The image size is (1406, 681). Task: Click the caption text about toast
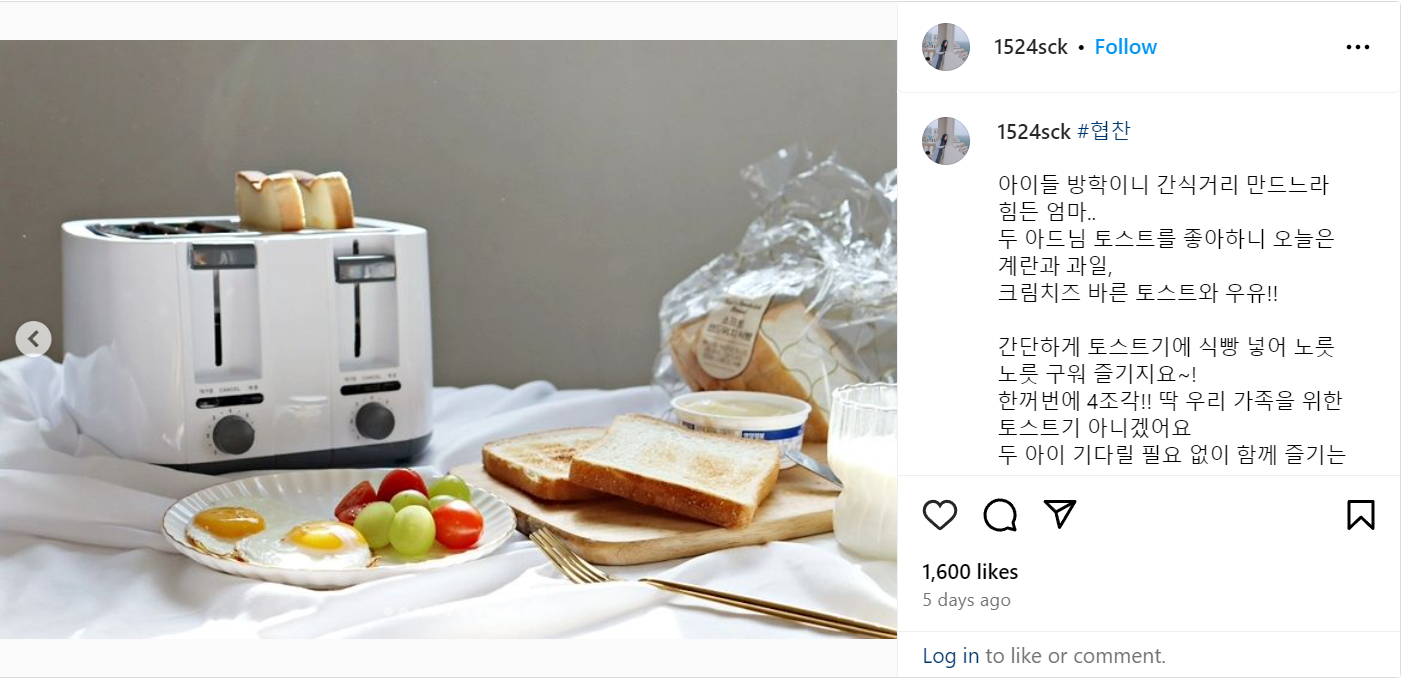(1170, 320)
